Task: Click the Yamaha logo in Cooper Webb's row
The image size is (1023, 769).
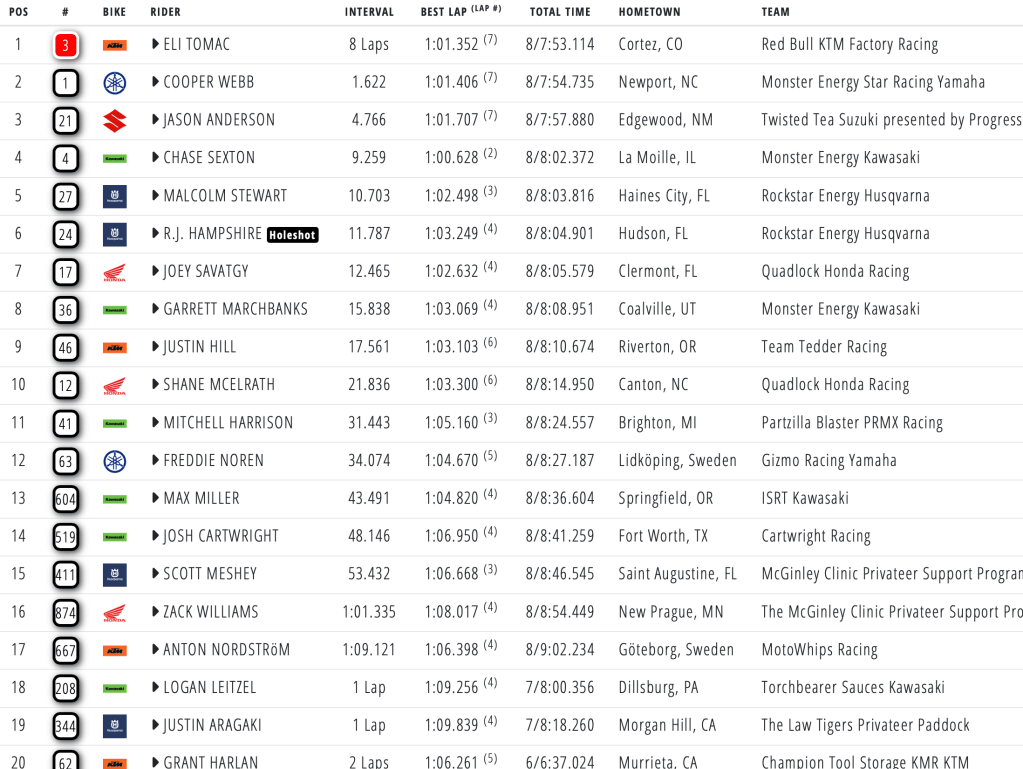Action: (x=115, y=83)
